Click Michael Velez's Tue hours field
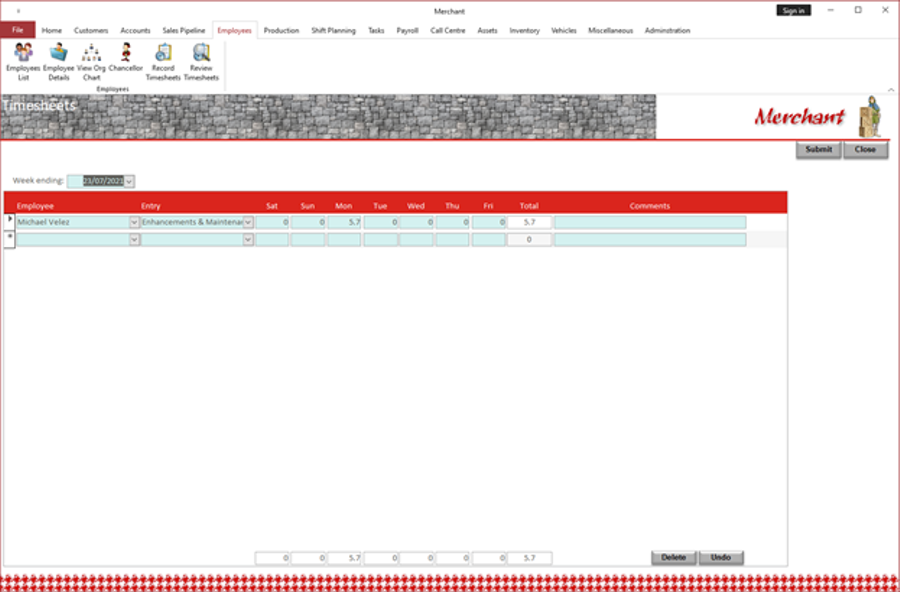This screenshot has width=900, height=592. tap(381, 222)
